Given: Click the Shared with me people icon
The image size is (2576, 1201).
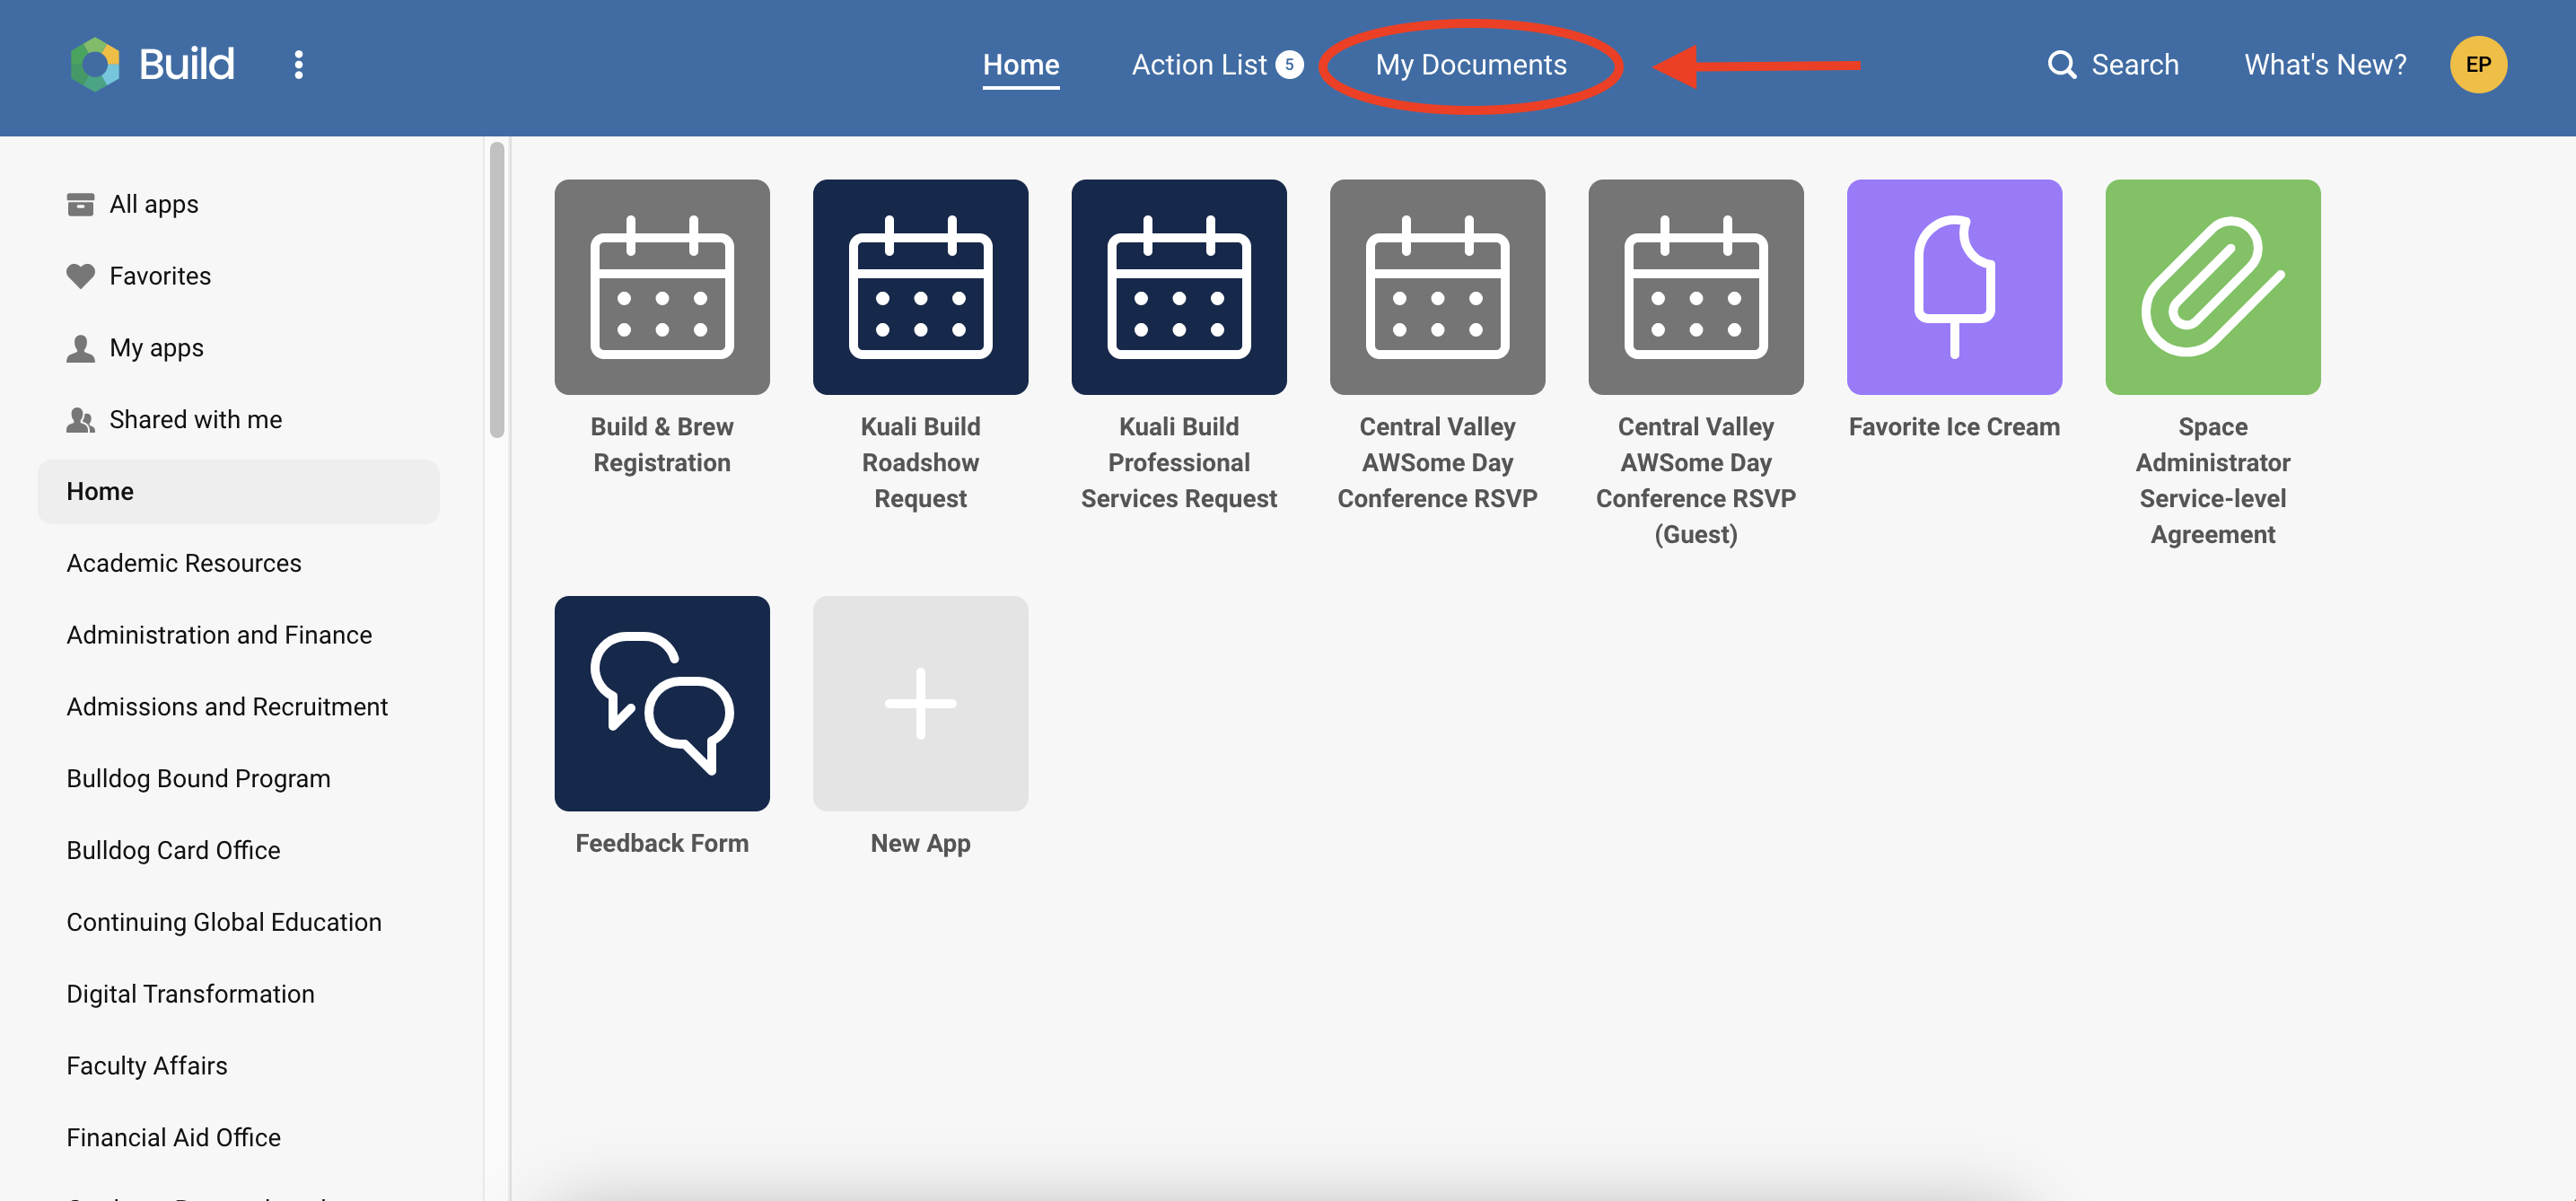Looking at the screenshot, I should coord(80,420).
